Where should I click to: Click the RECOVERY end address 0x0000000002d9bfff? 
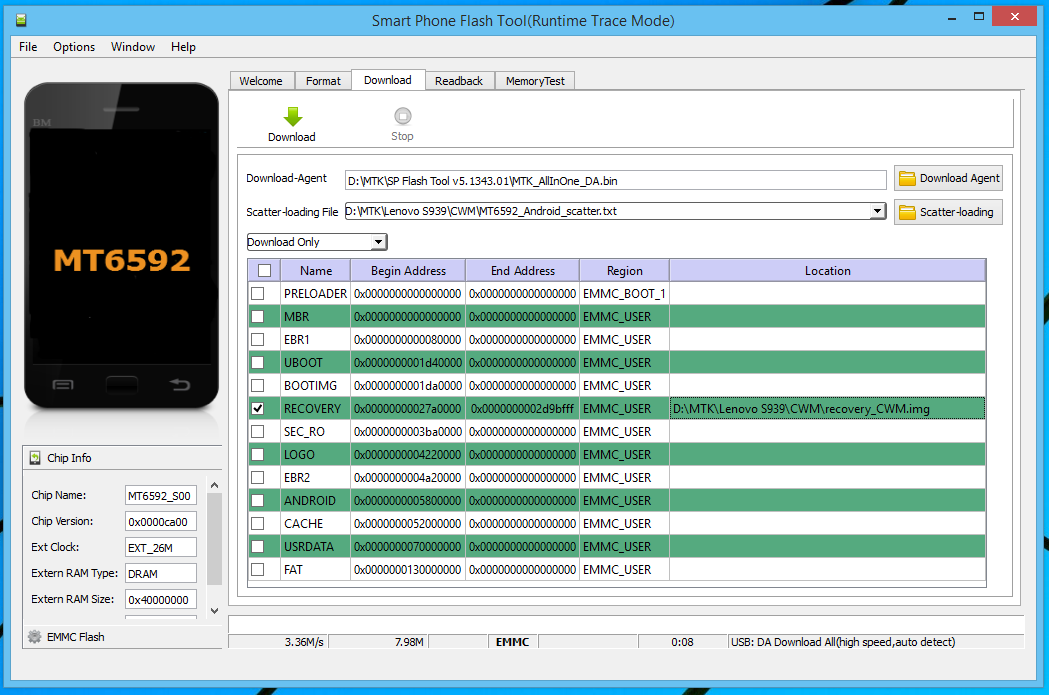click(x=522, y=409)
